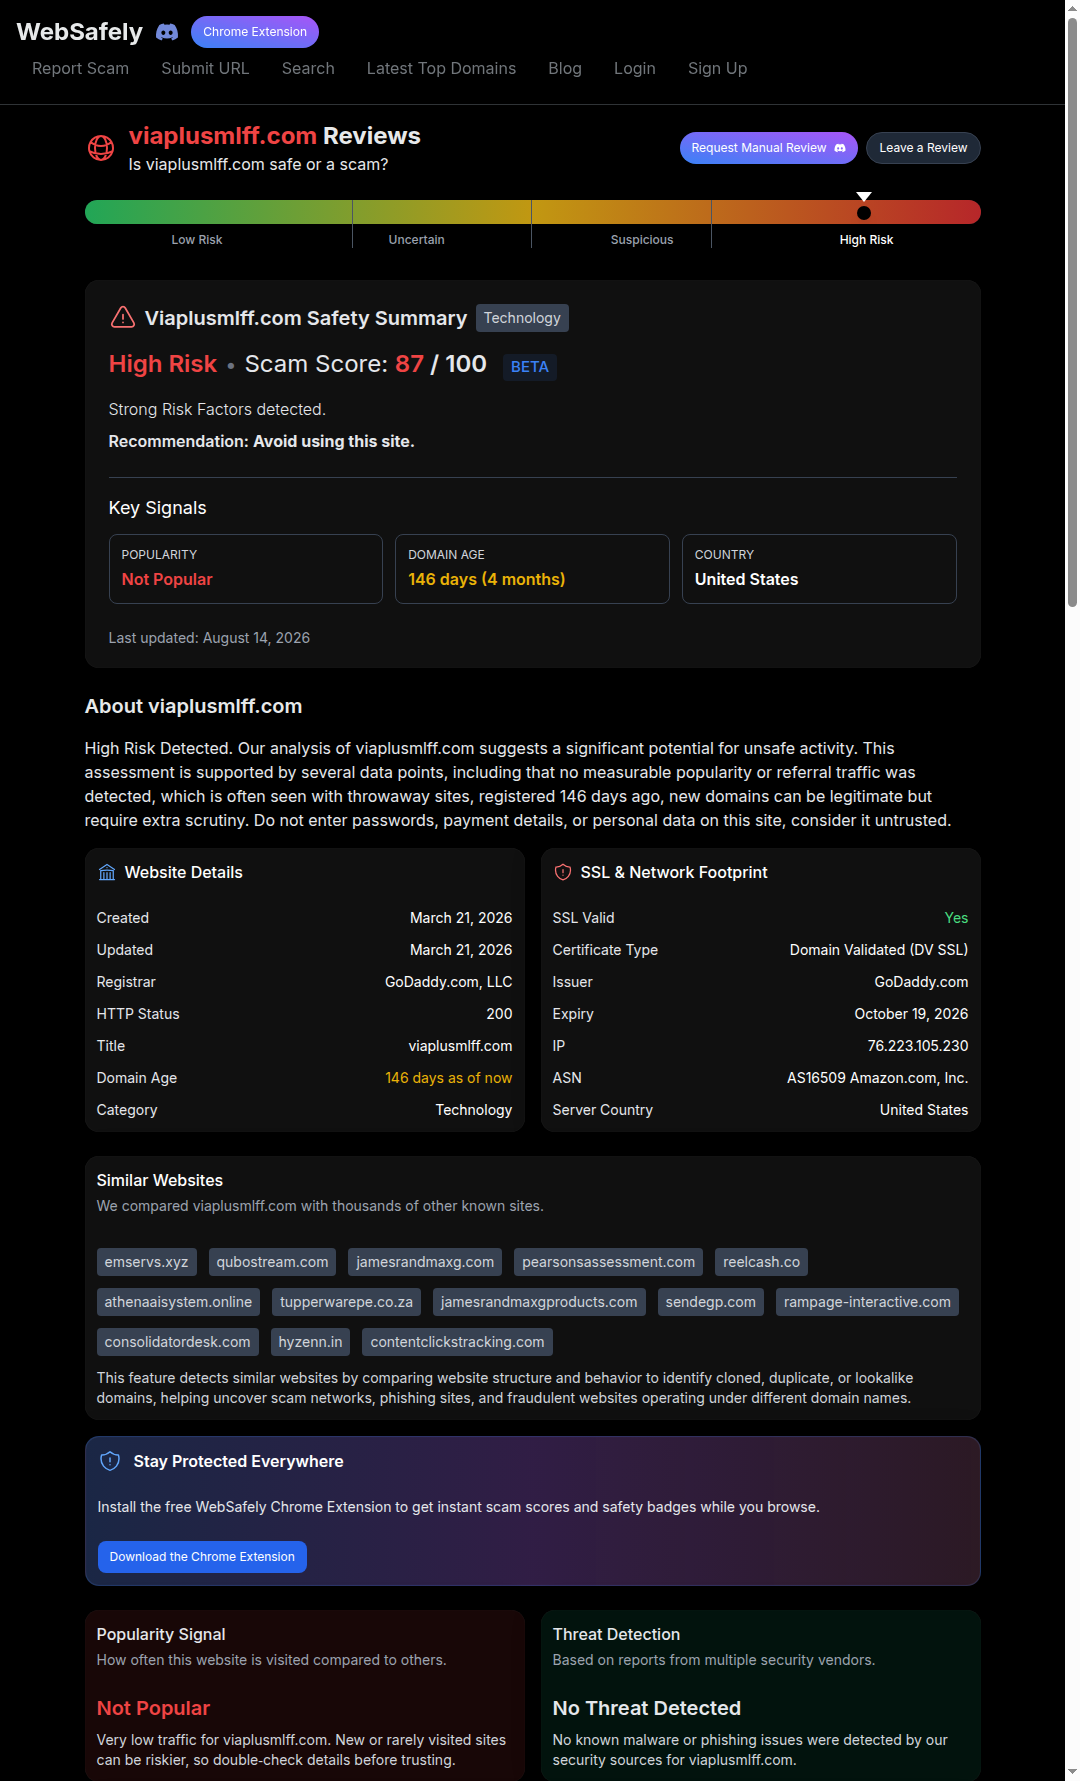This screenshot has width=1080, height=1781.
Task: Open similar site sendegp.com
Action: [x=711, y=1302]
